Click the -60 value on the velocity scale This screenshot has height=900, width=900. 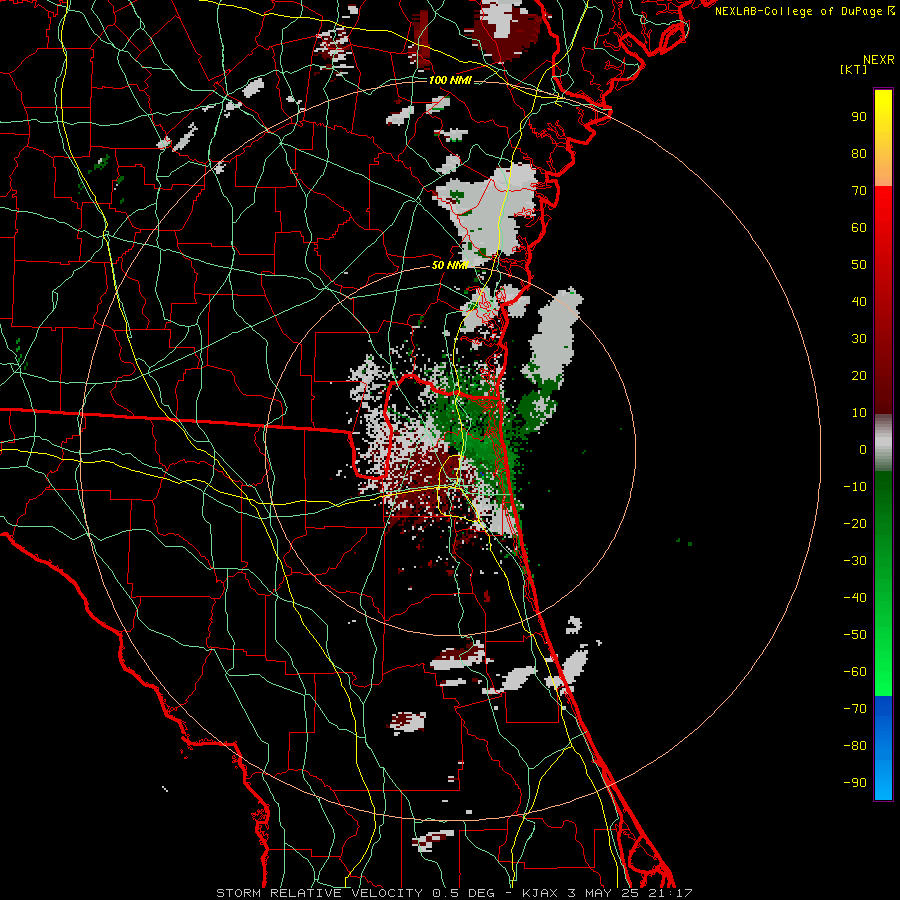click(855, 672)
